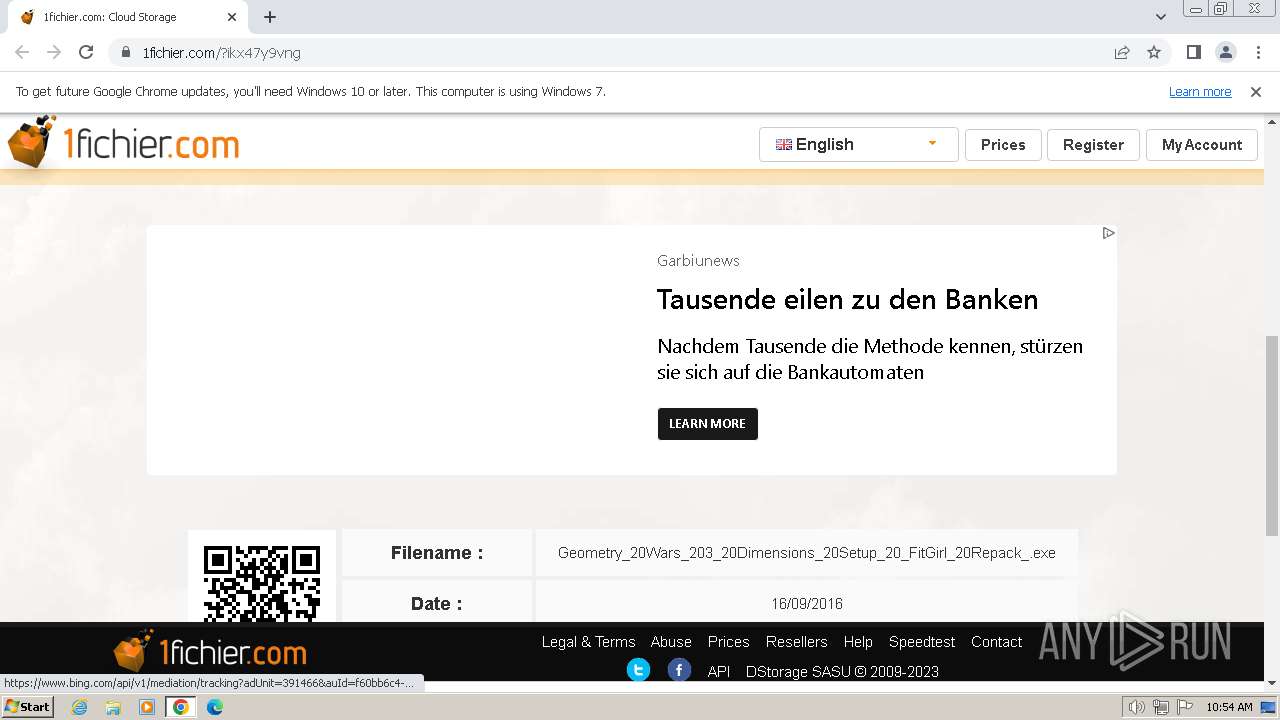Open Windows Media Player from taskbar
Image resolution: width=1280 pixels, height=720 pixels.
(147, 707)
